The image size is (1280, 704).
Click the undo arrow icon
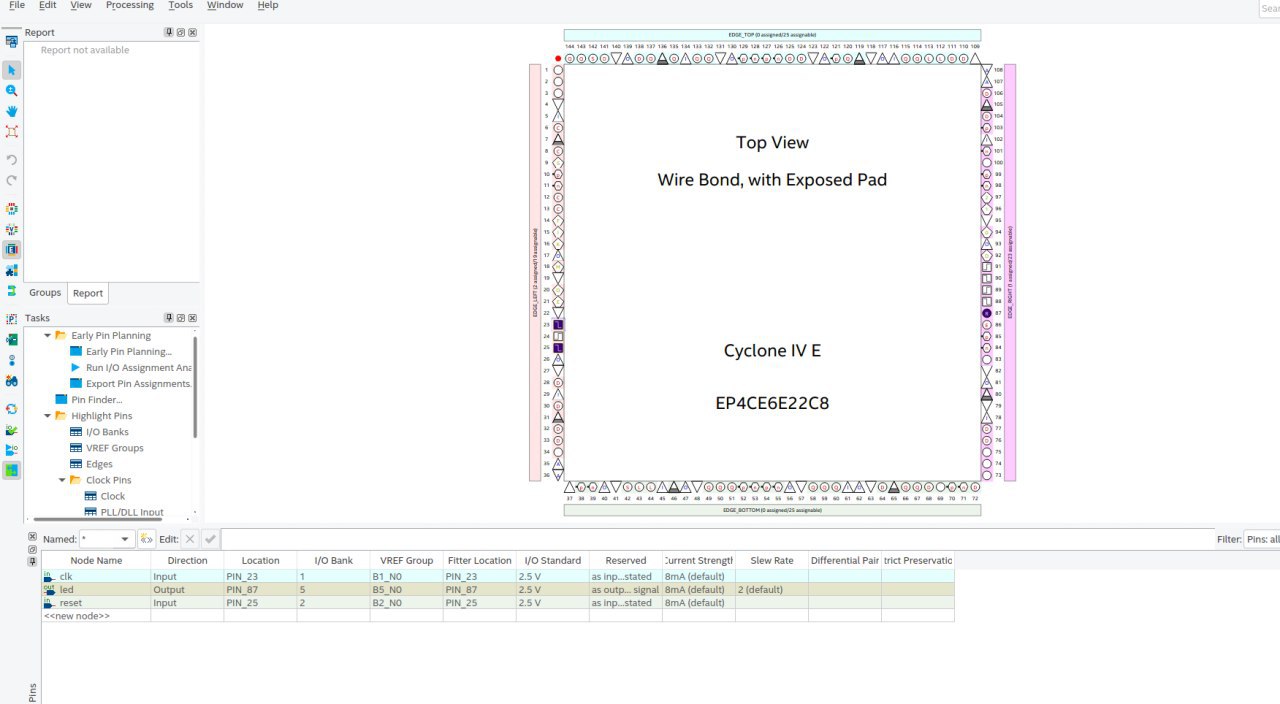pyautogui.click(x=12, y=160)
